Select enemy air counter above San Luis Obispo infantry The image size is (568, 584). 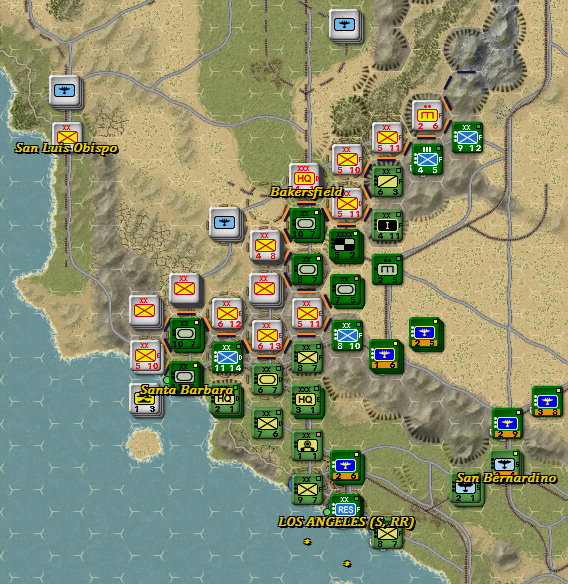[65, 91]
